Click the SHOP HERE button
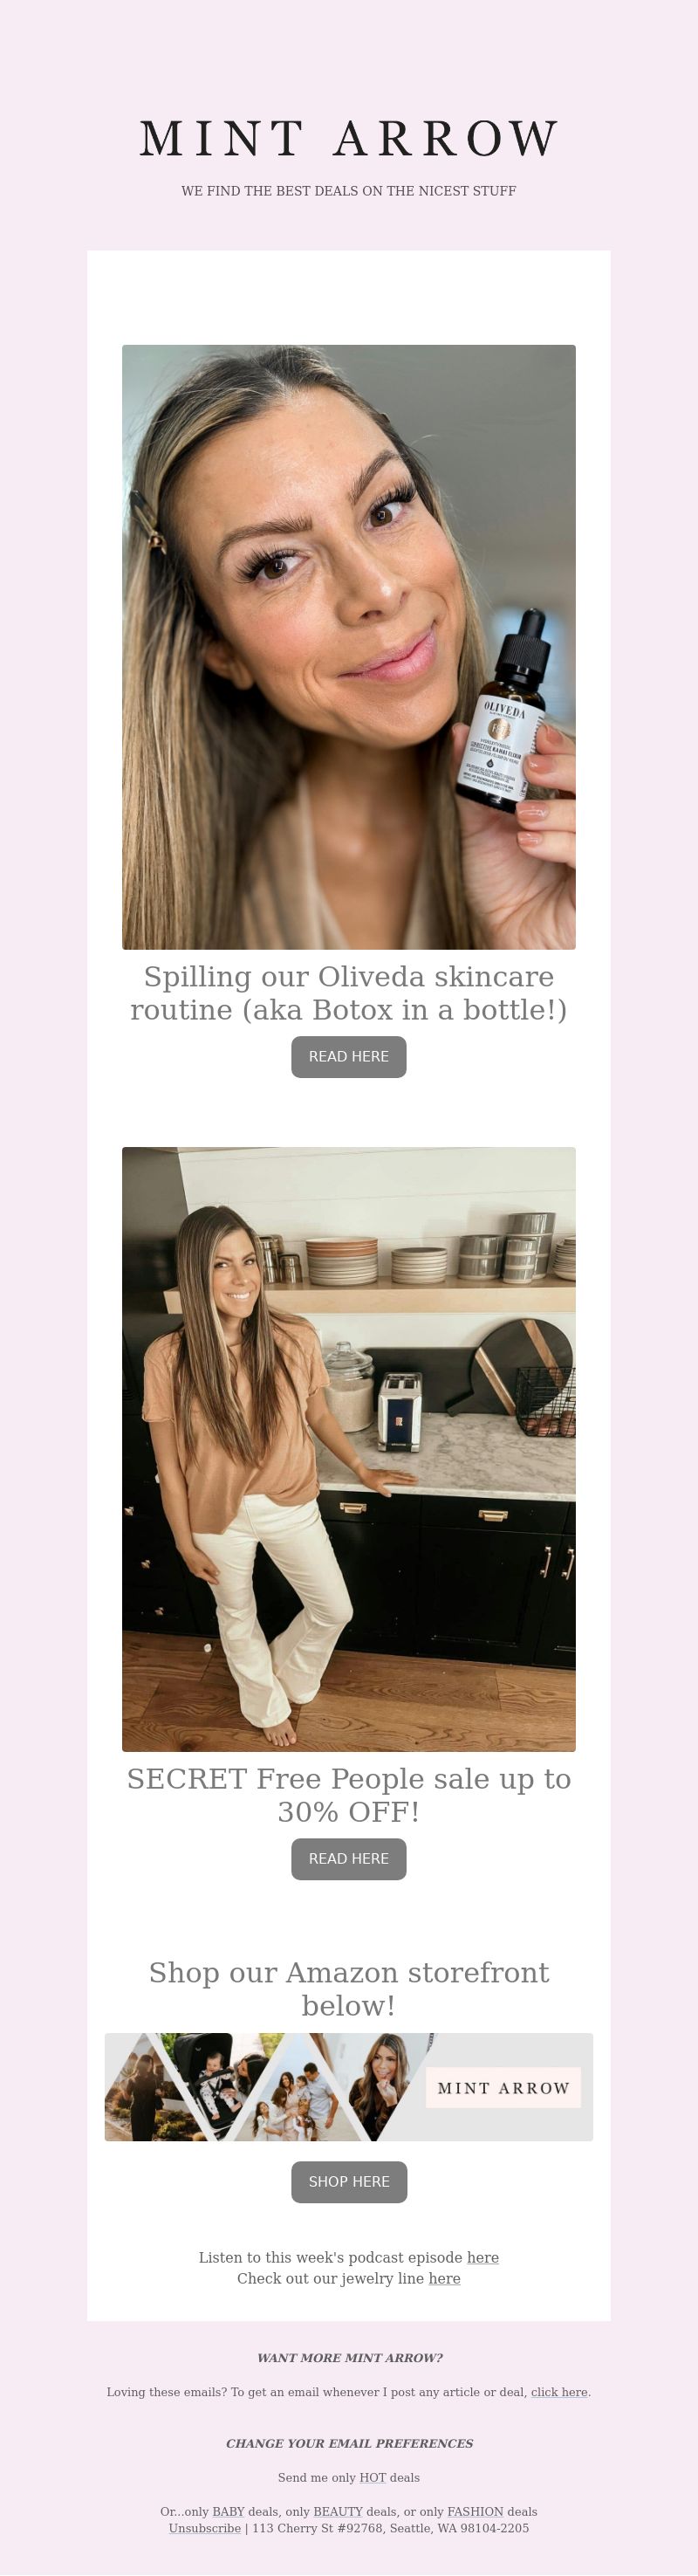 (x=349, y=2182)
